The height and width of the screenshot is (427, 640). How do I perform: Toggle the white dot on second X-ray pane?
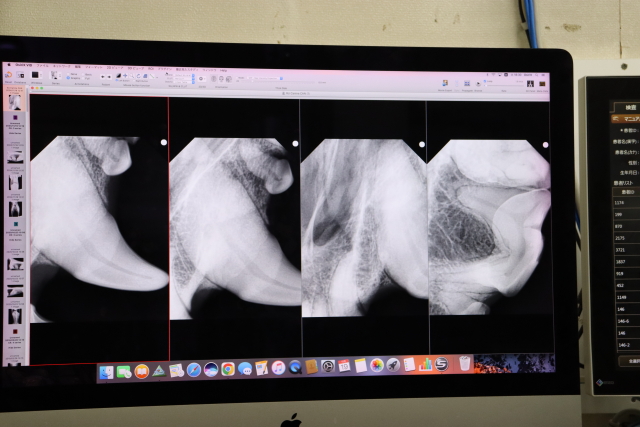click(x=295, y=143)
